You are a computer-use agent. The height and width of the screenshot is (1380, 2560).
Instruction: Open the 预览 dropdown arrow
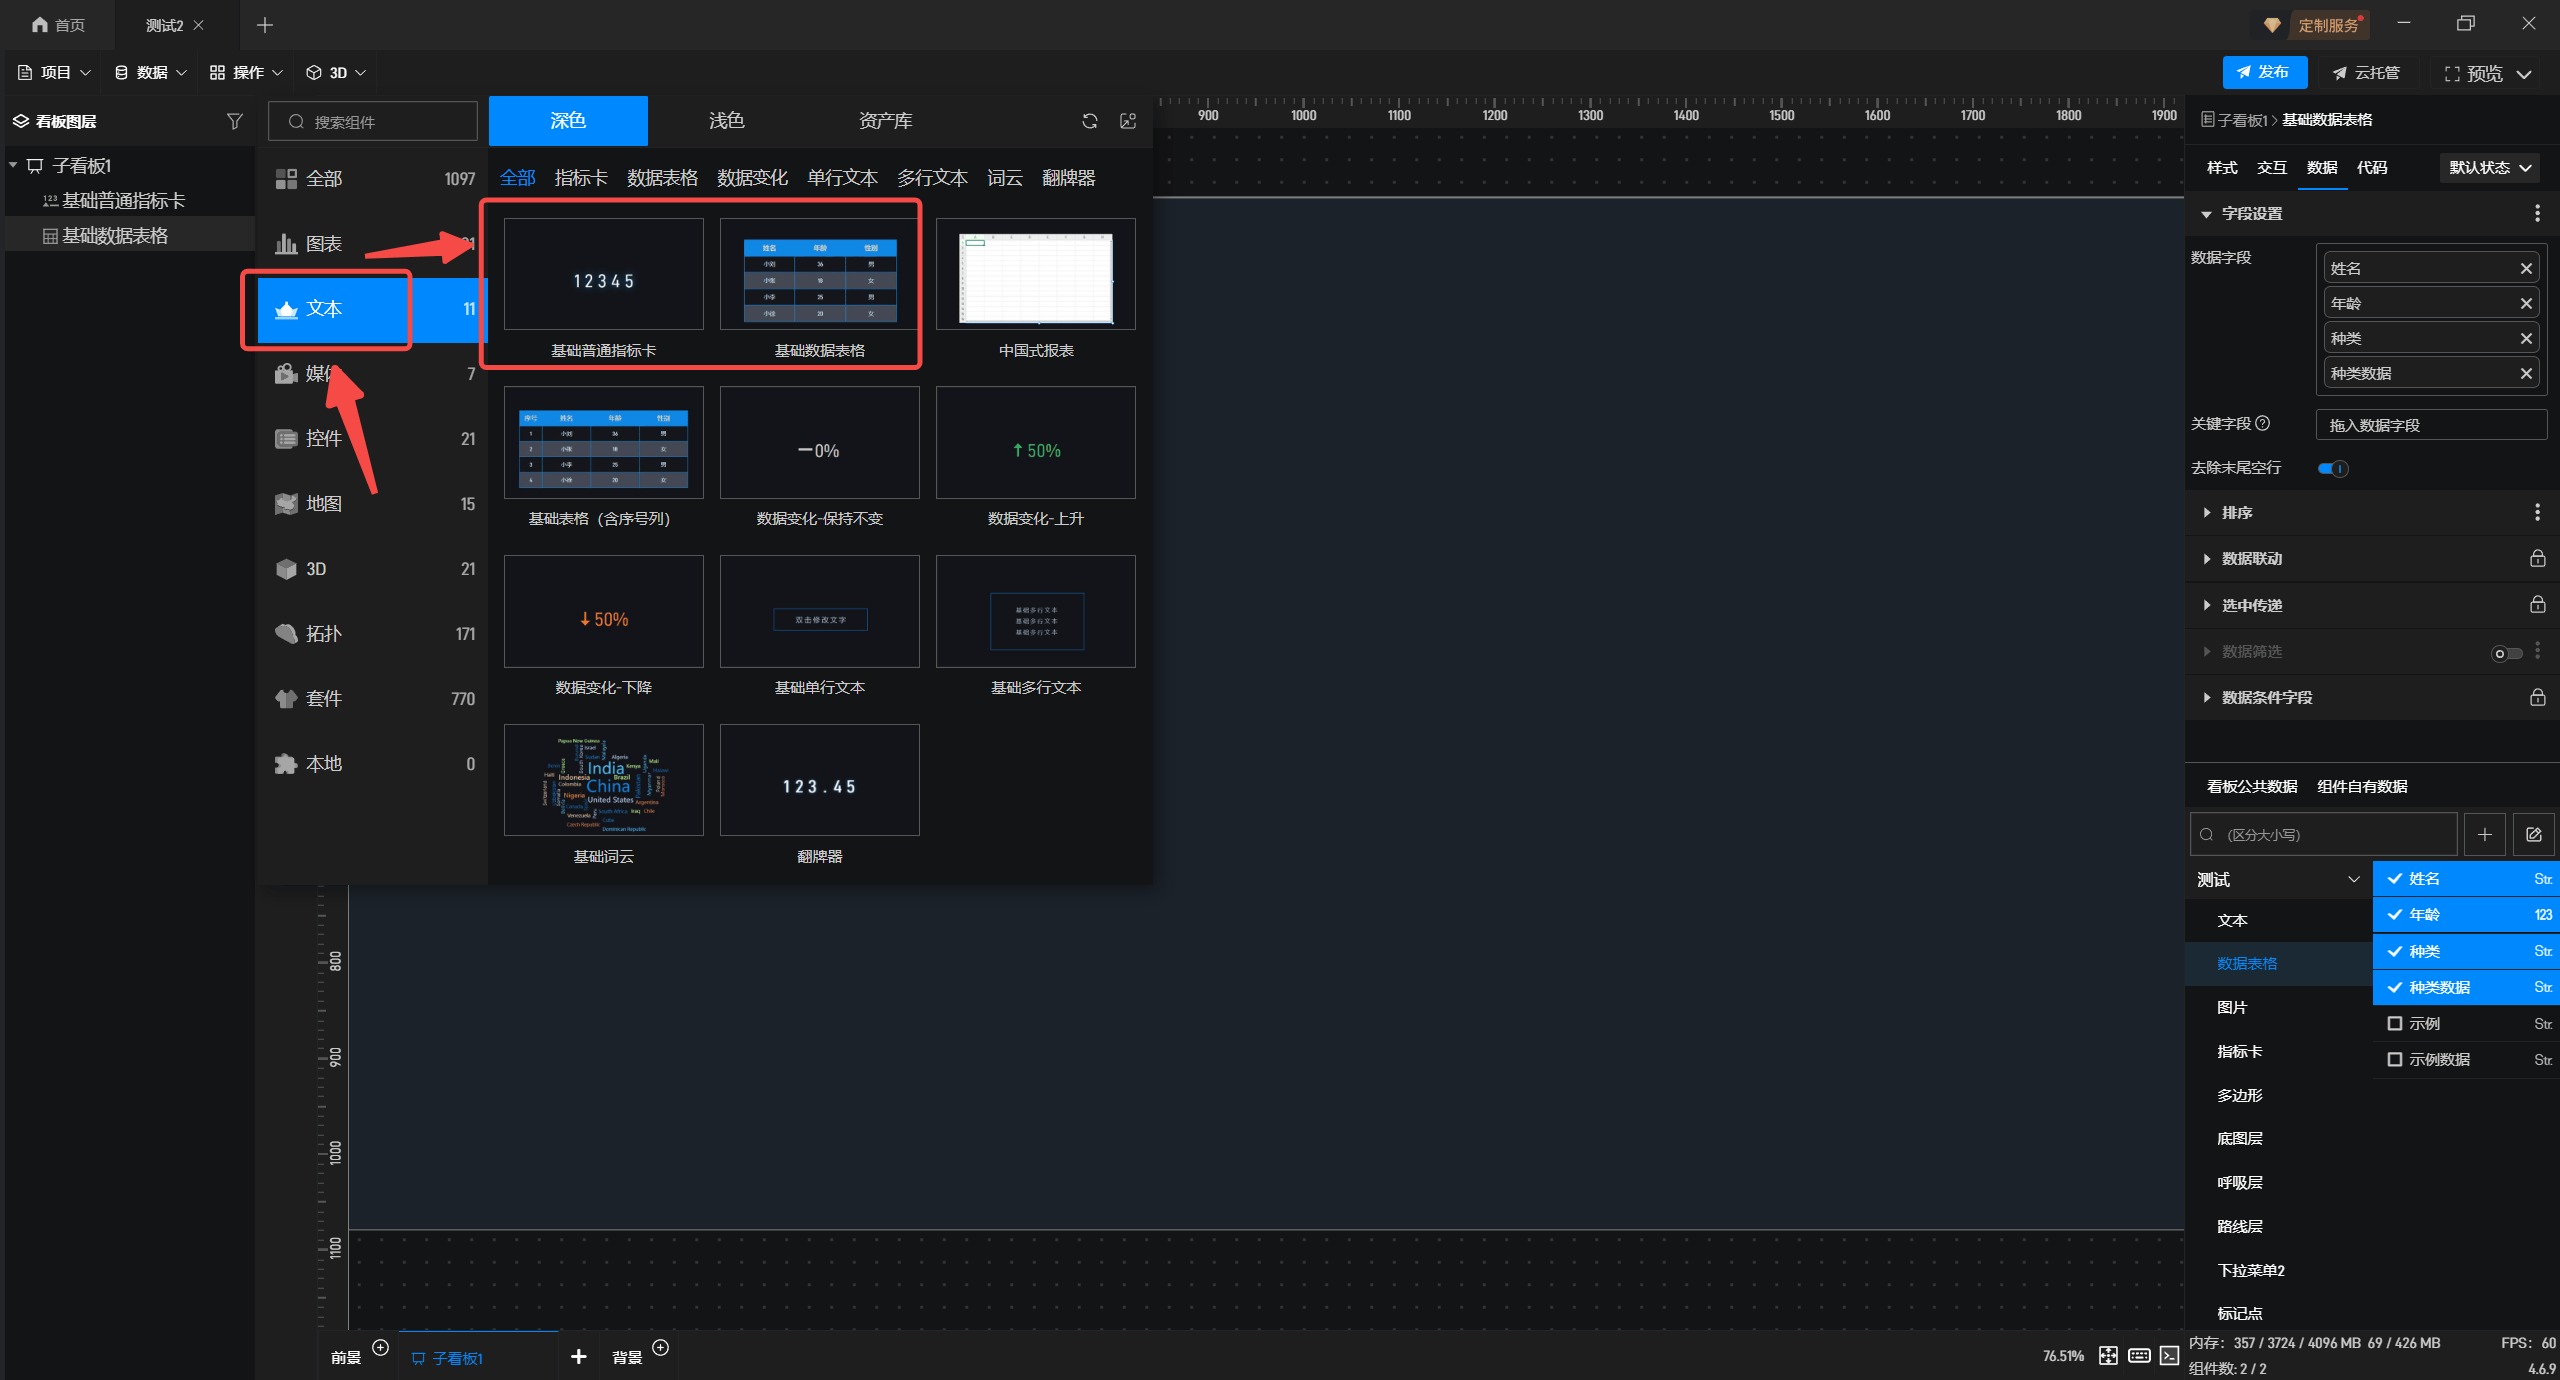point(2524,74)
